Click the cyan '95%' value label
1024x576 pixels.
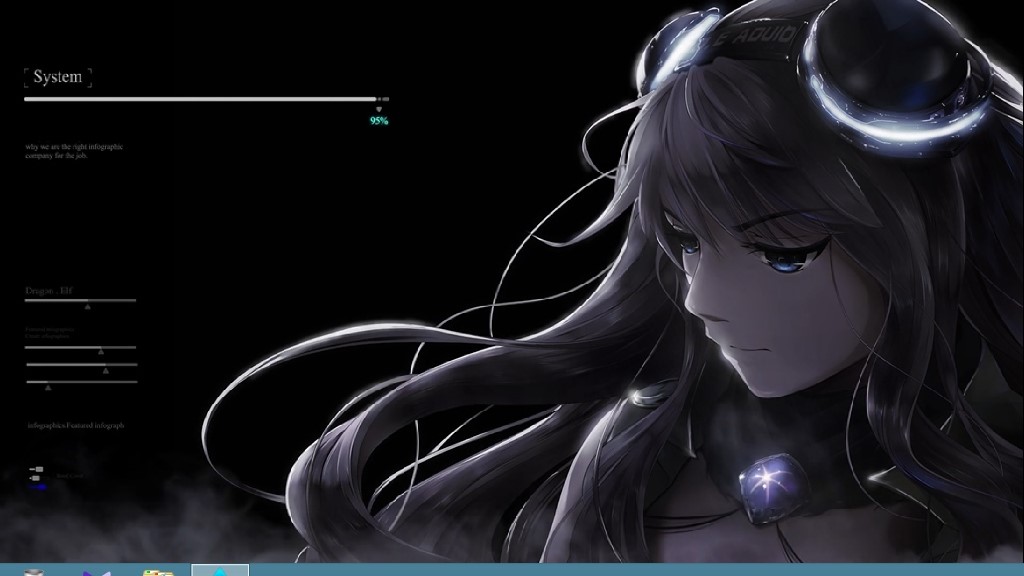tap(379, 121)
